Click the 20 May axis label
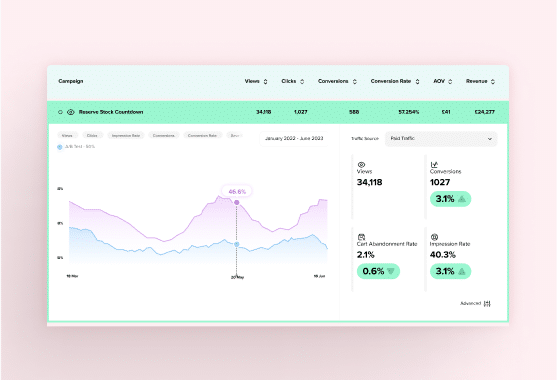The height and width of the screenshot is (380, 557). tap(237, 277)
